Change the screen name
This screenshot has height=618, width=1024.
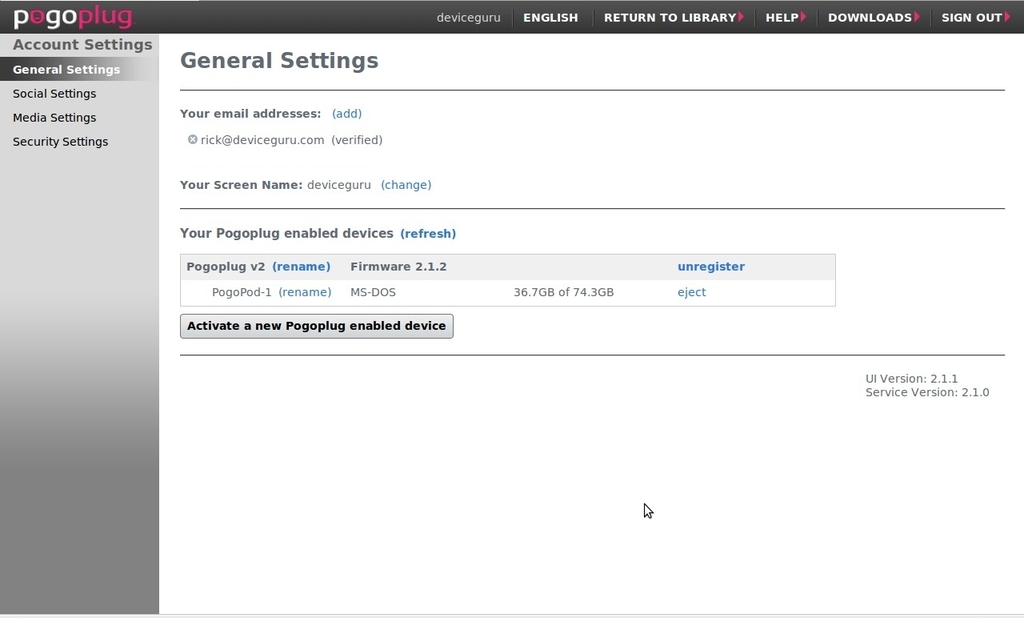(x=406, y=185)
